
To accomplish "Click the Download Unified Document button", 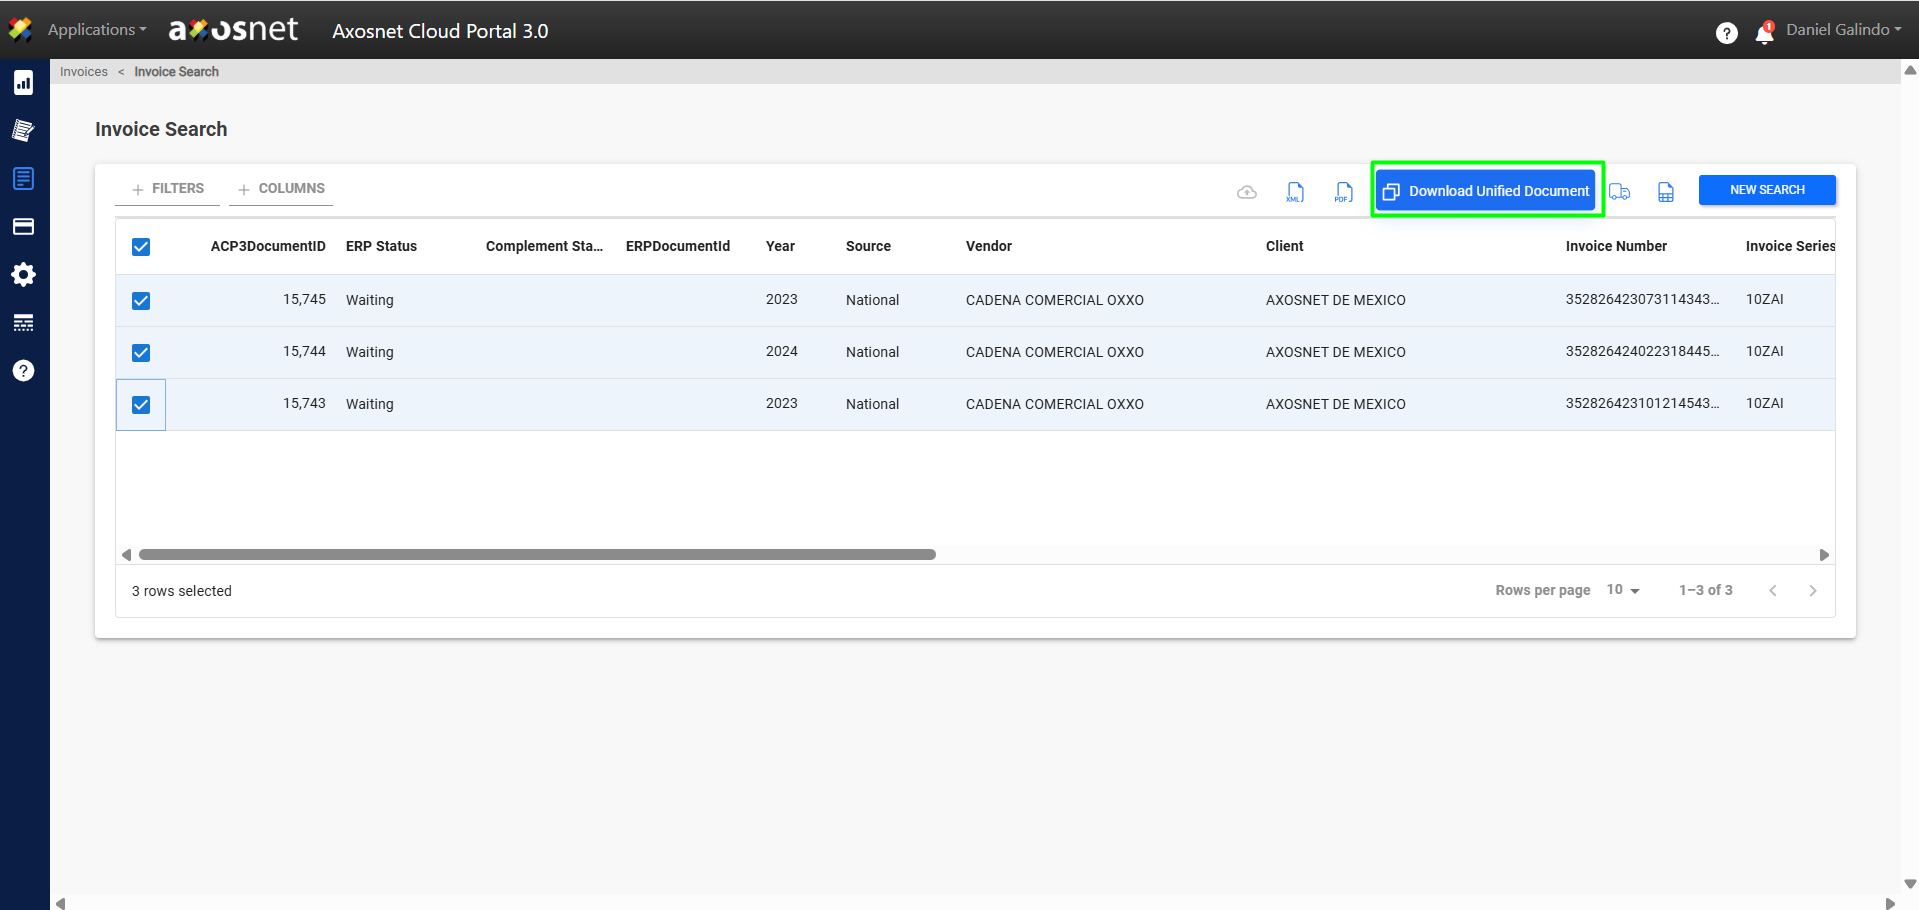I will coord(1486,191).
